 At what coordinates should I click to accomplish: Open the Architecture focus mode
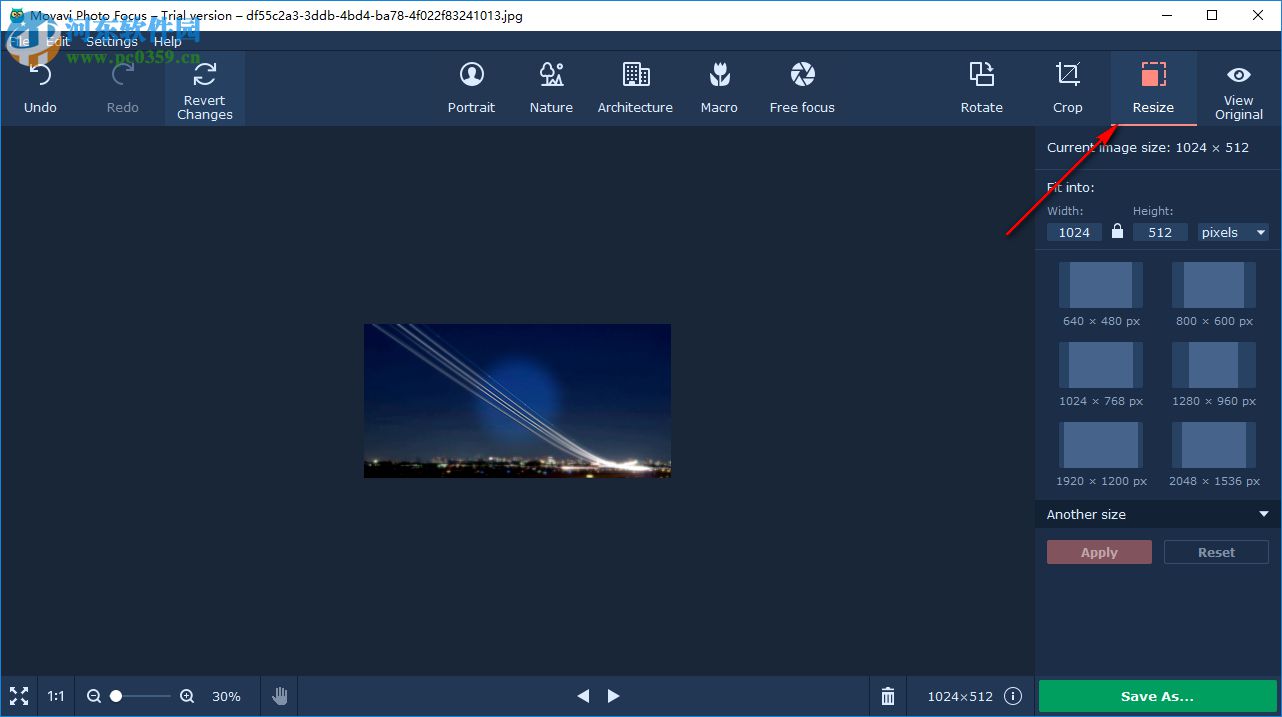point(635,88)
